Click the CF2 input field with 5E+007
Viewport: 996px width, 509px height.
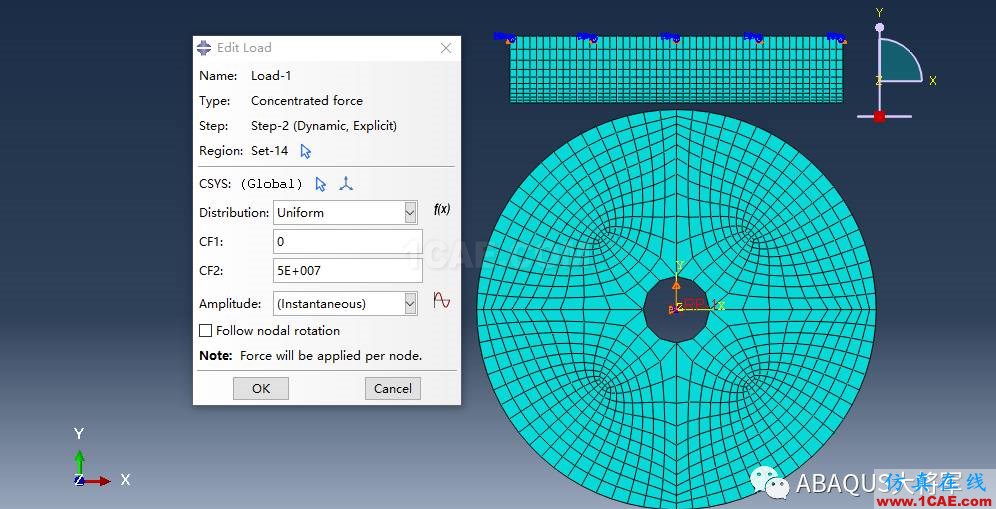coord(347,271)
